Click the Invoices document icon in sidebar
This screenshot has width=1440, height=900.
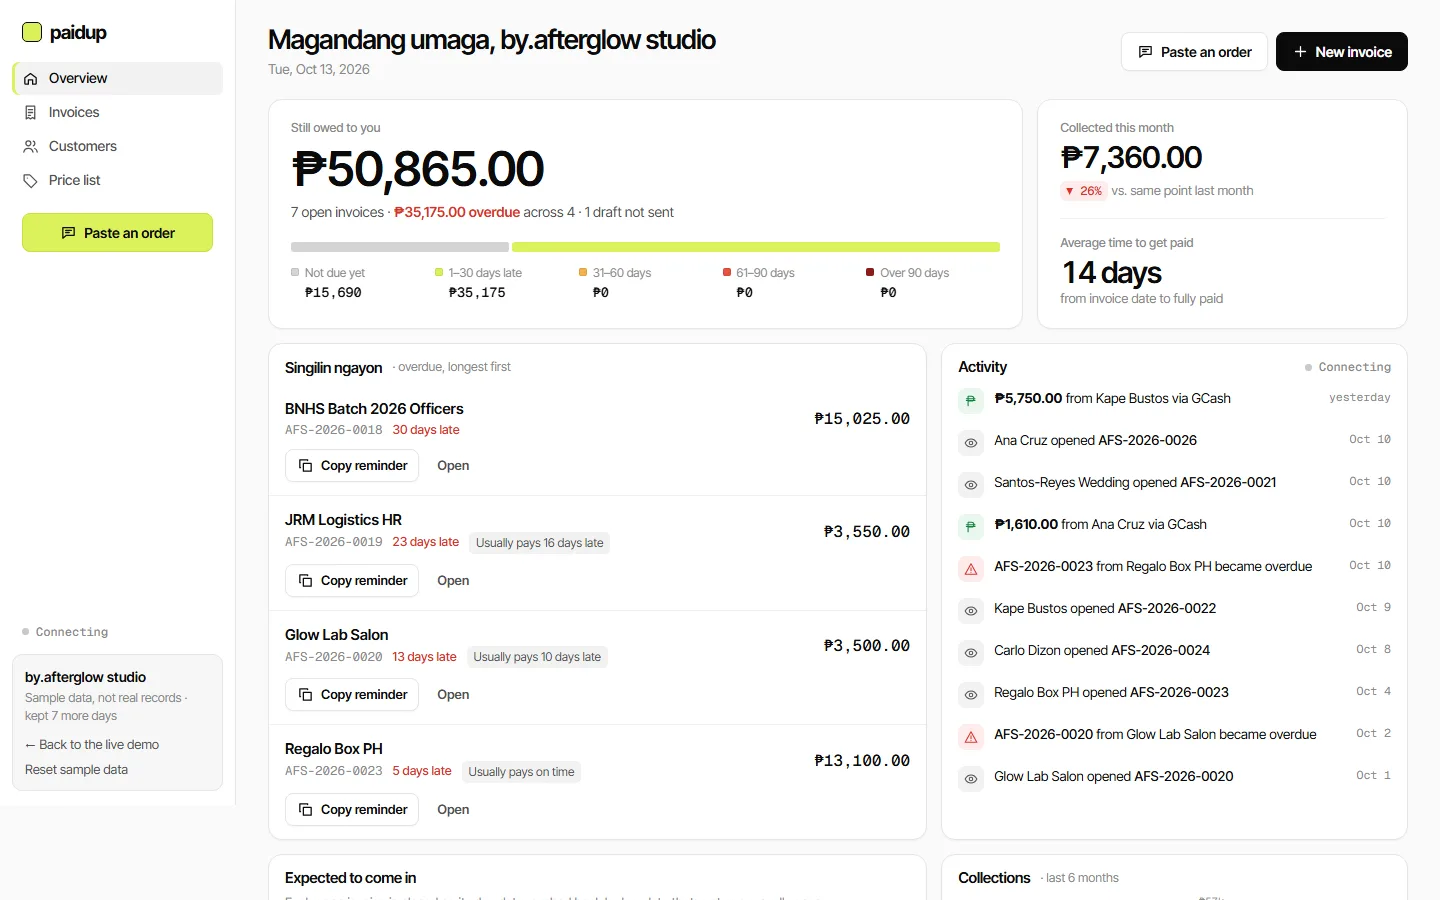click(31, 113)
